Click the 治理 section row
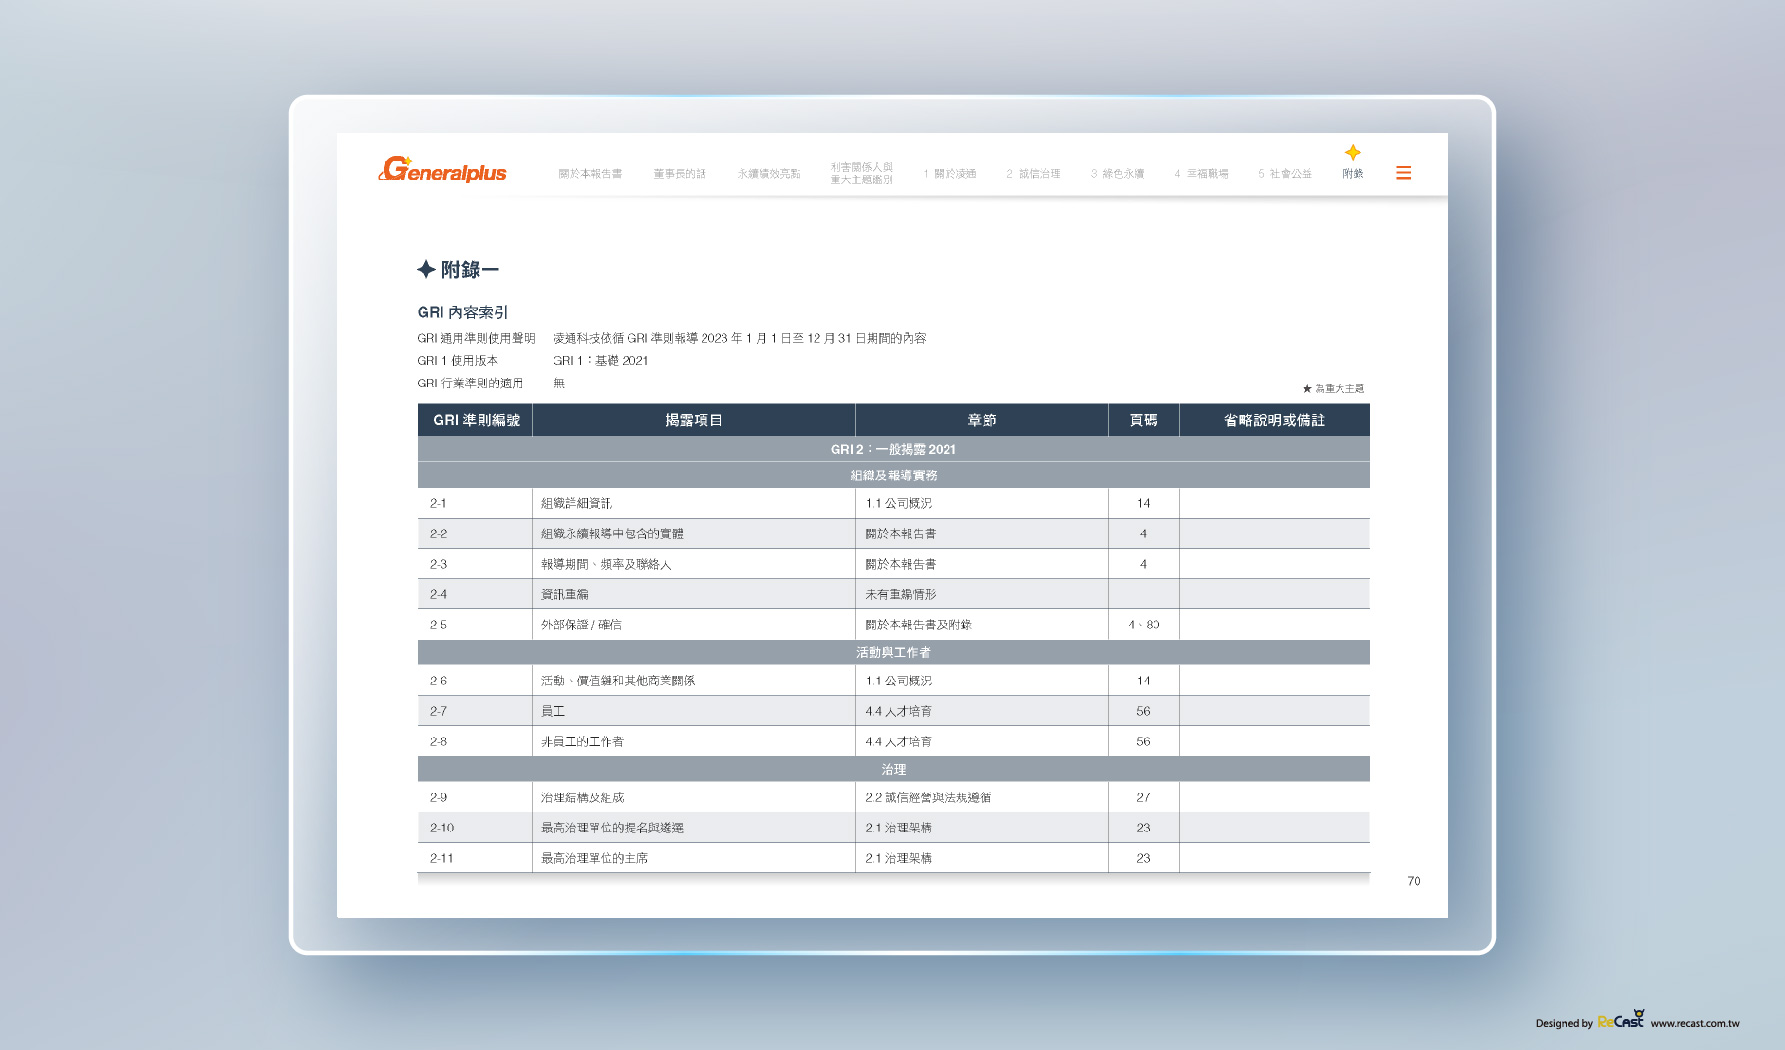The image size is (1785, 1050). 893,769
